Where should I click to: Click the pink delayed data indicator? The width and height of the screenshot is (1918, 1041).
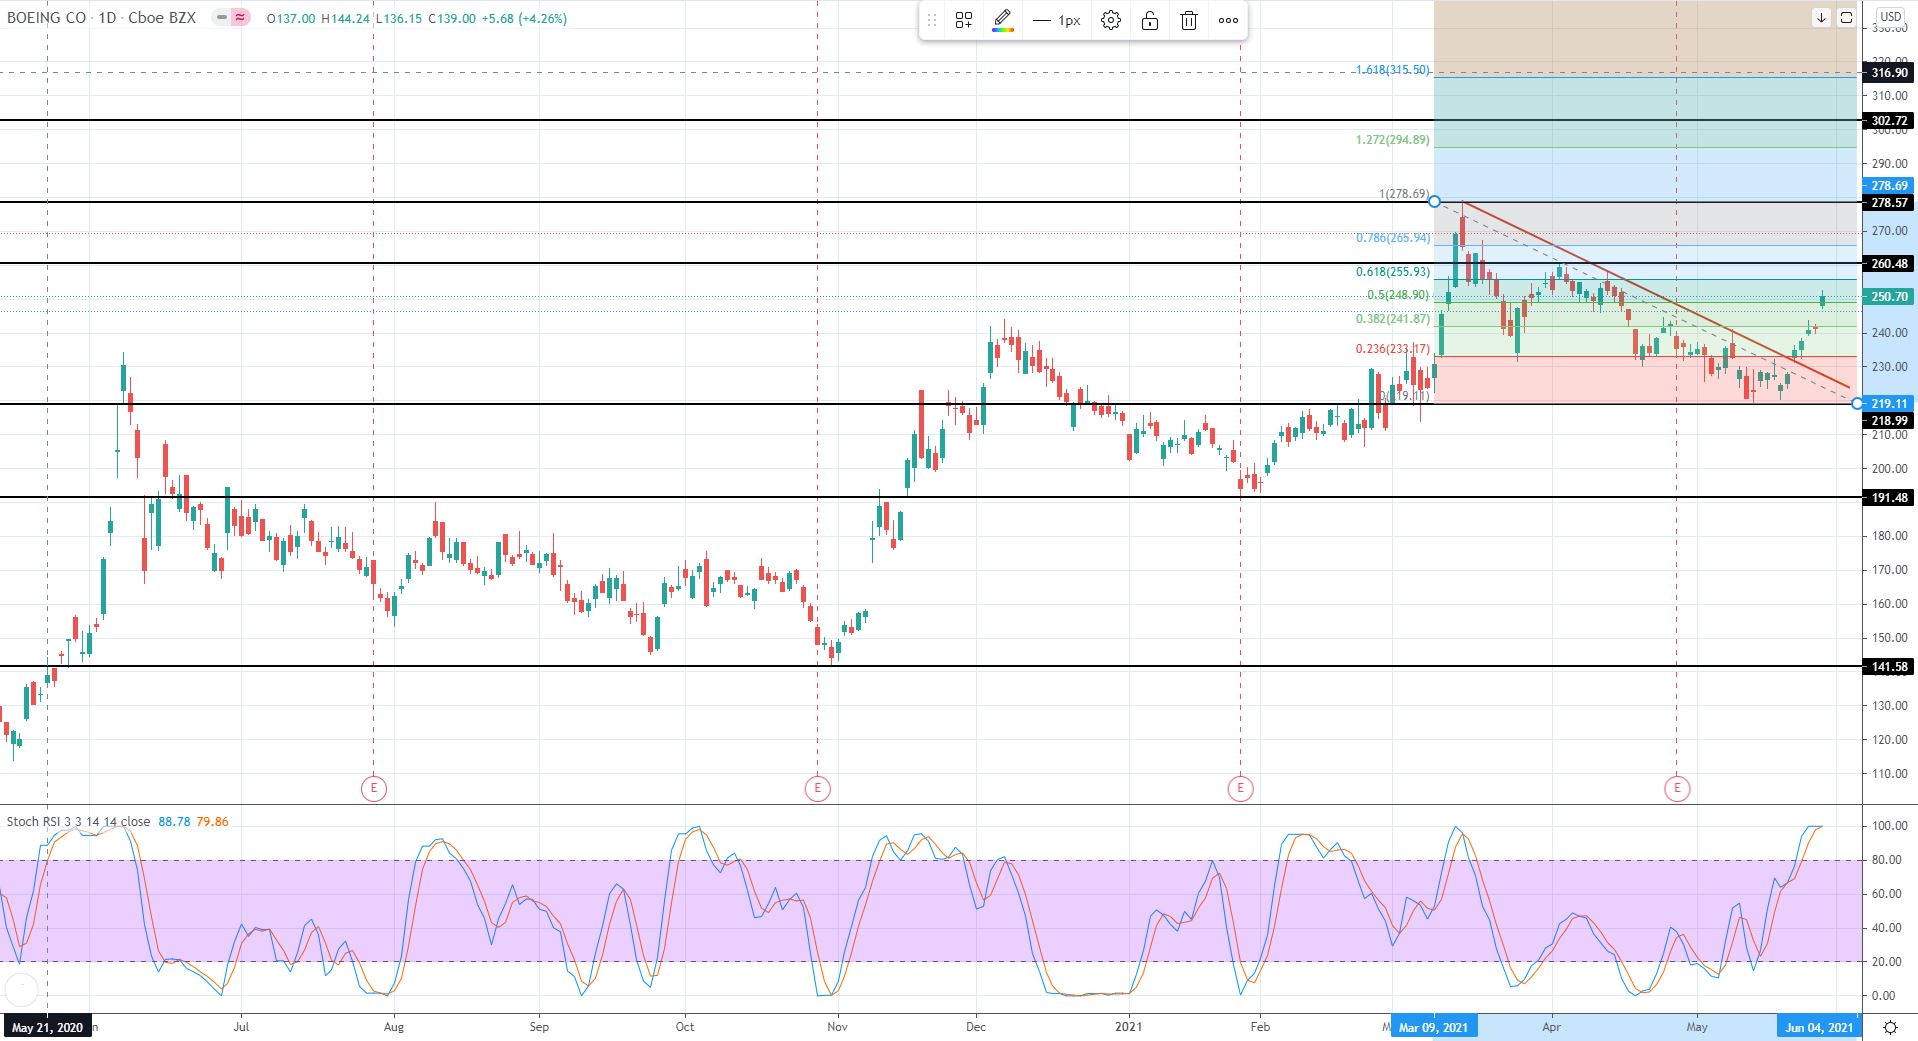coord(240,18)
